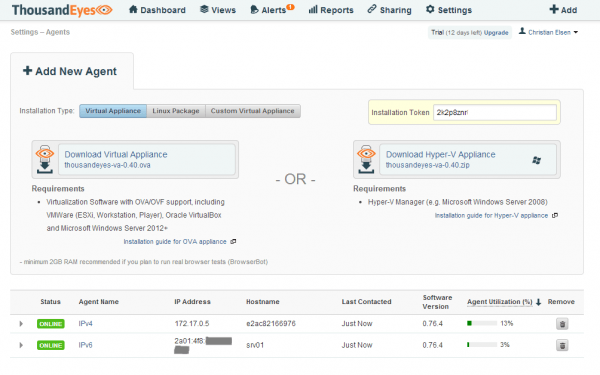This screenshot has width=600, height=375.
Task: Click the orange alerts notification badge
Action: coord(290,7)
